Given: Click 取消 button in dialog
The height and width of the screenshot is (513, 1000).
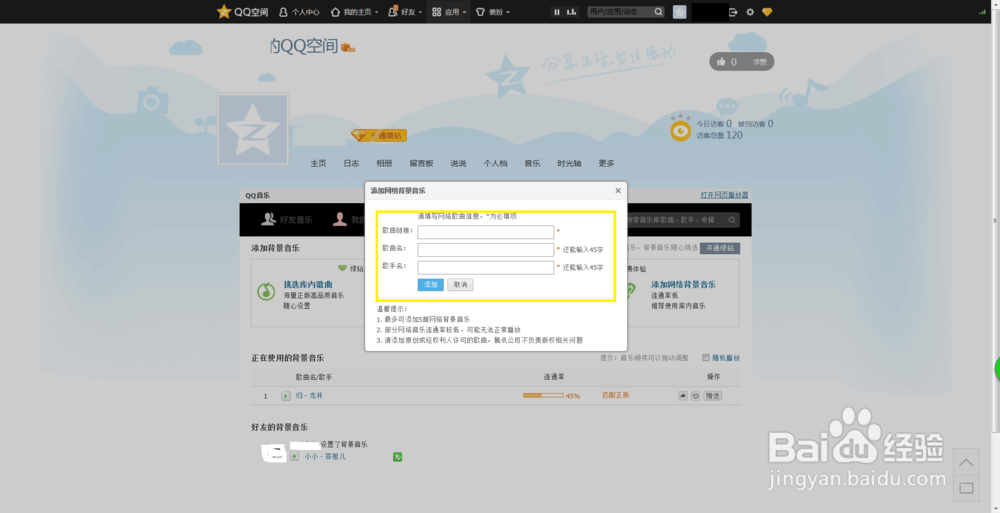Looking at the screenshot, I should click(x=460, y=285).
